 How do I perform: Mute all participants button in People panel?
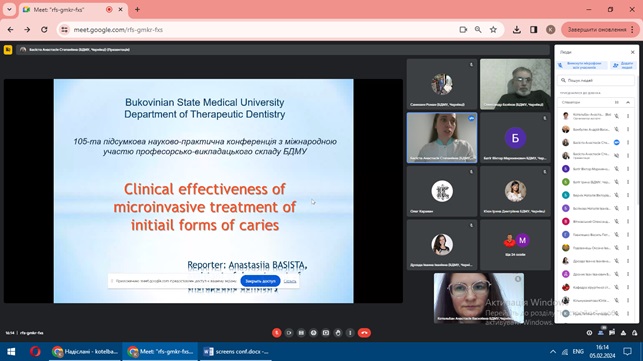click(582, 65)
